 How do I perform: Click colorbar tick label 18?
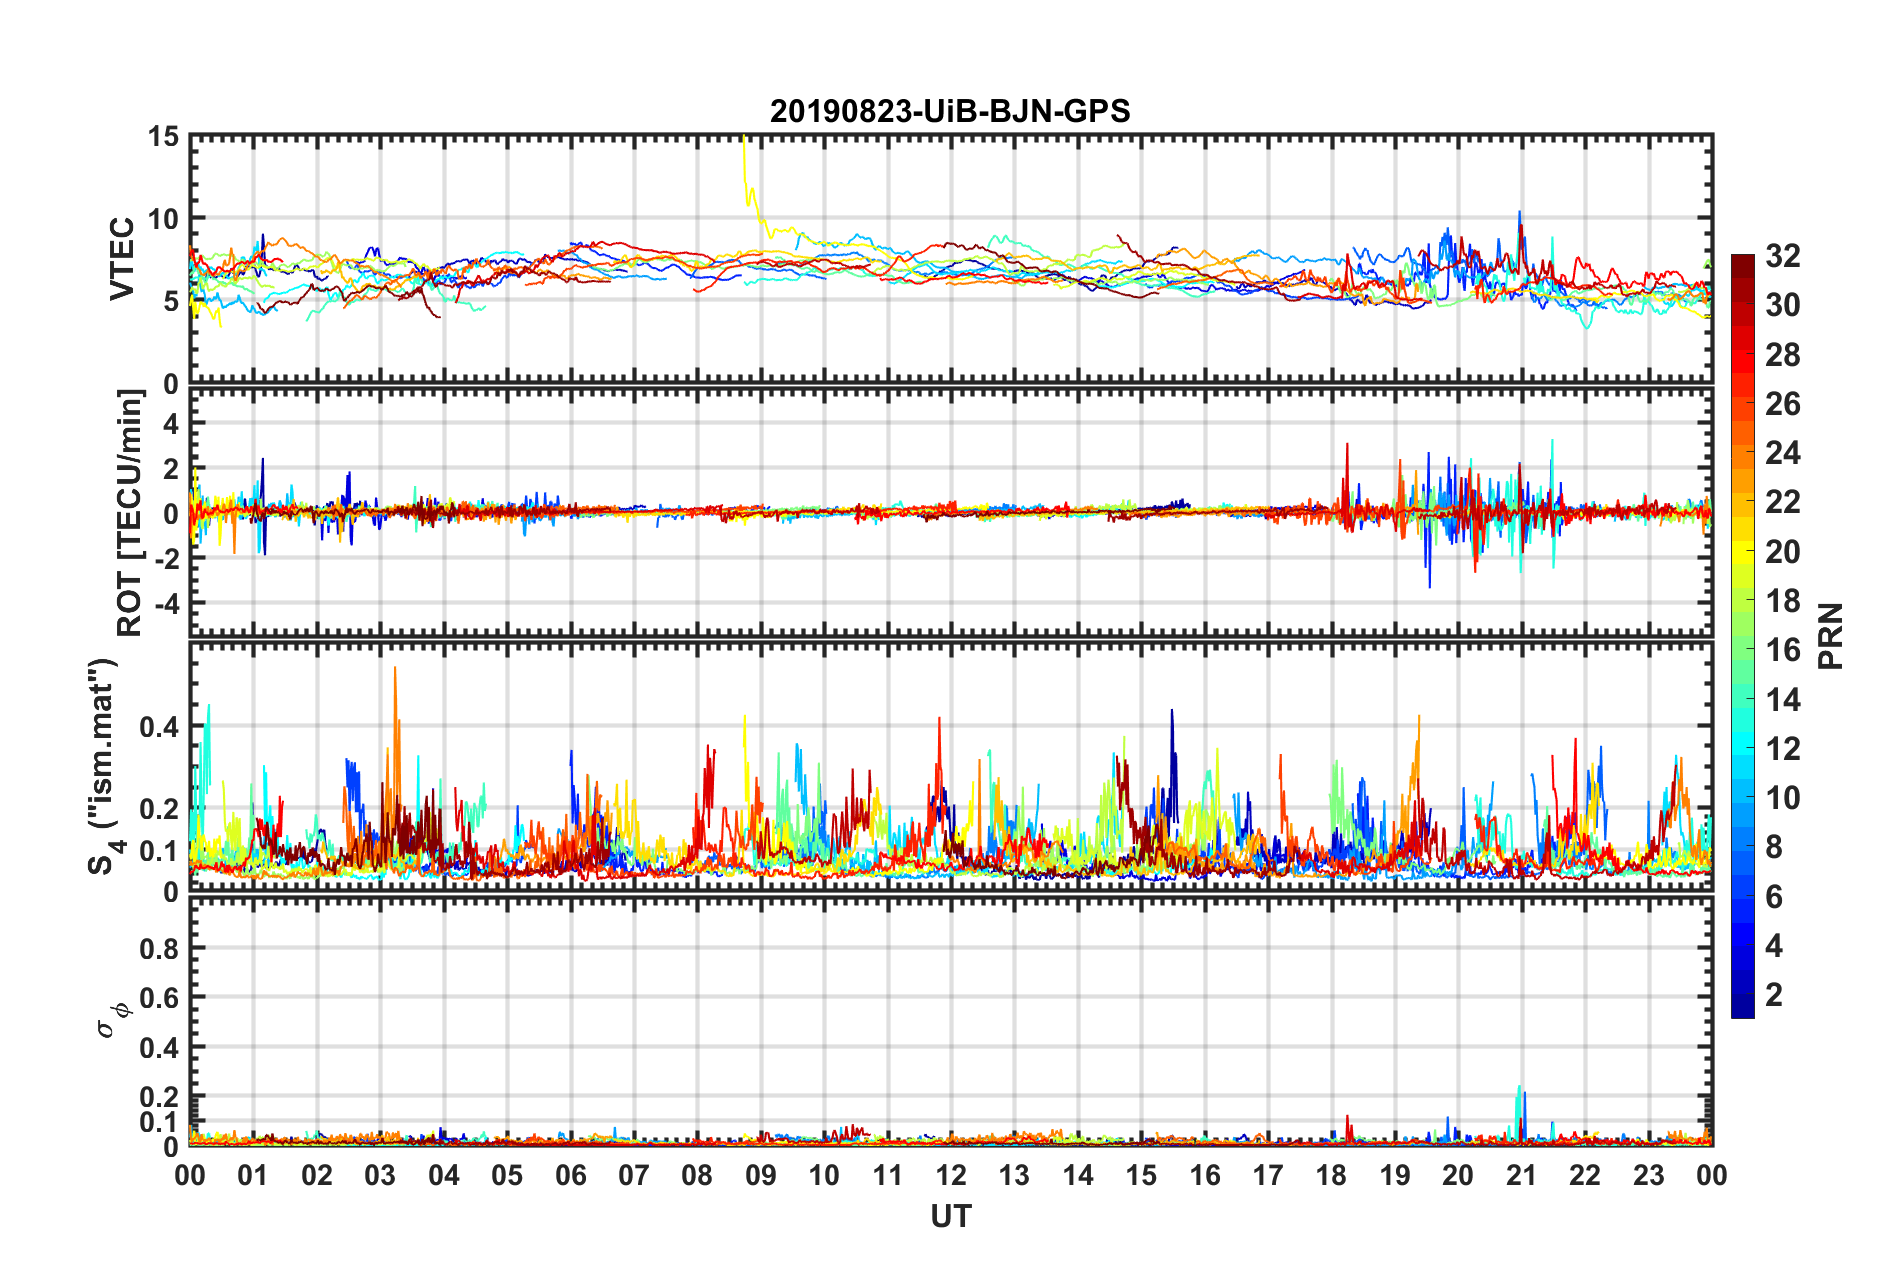click(1782, 601)
